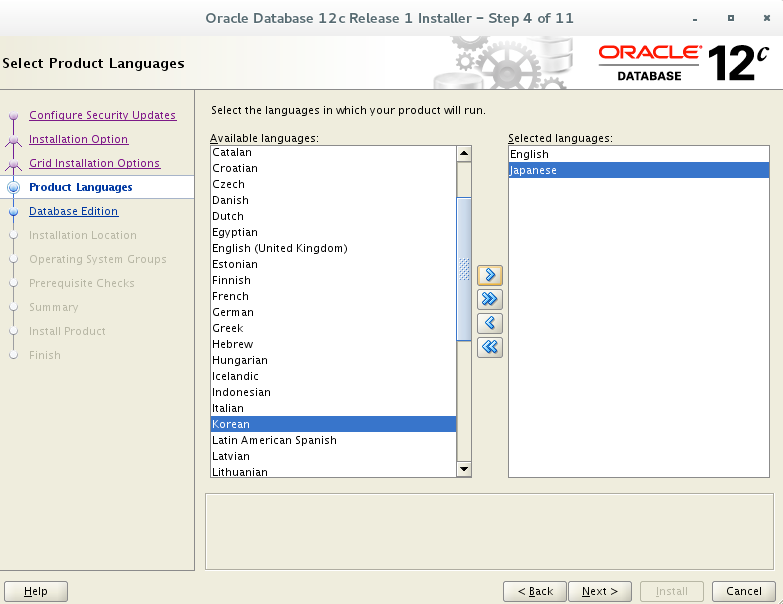Click the scrollbar track below the thumb

pos(464,401)
